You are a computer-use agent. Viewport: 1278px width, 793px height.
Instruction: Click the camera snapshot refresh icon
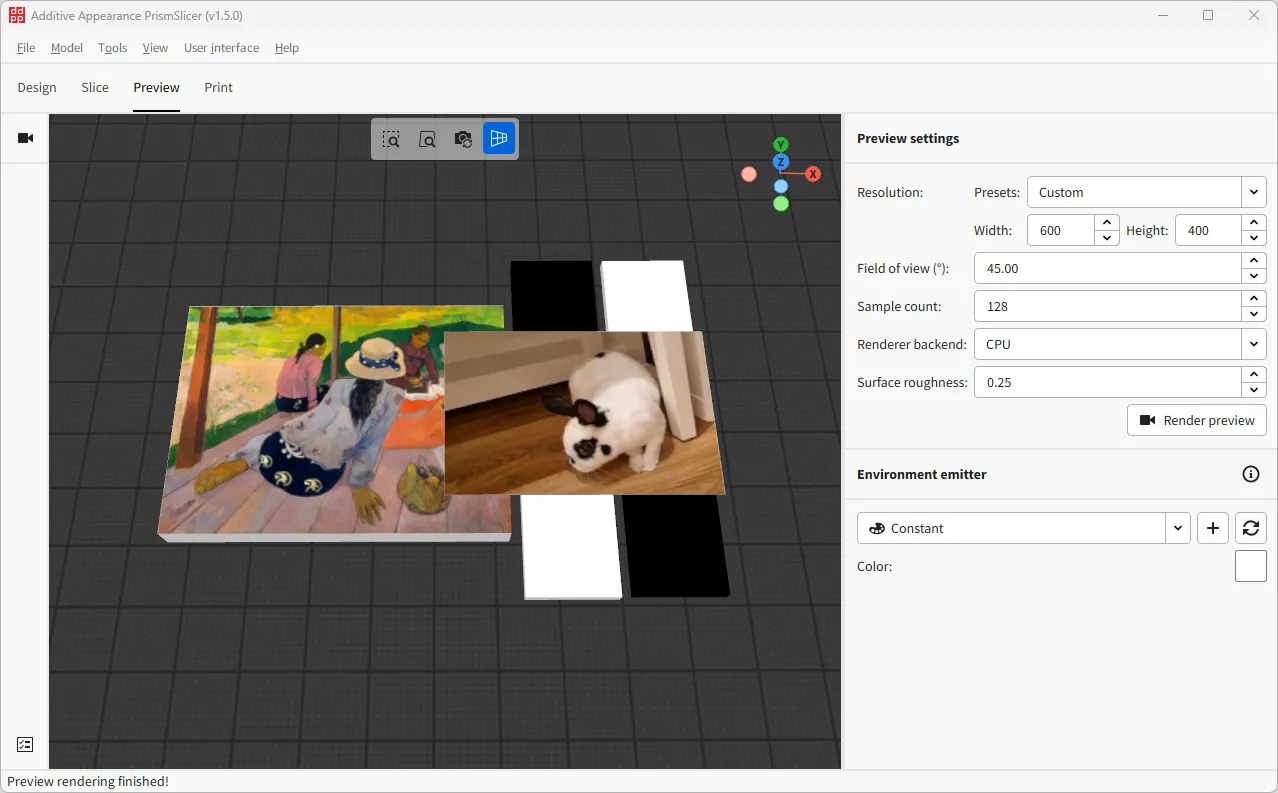463,139
